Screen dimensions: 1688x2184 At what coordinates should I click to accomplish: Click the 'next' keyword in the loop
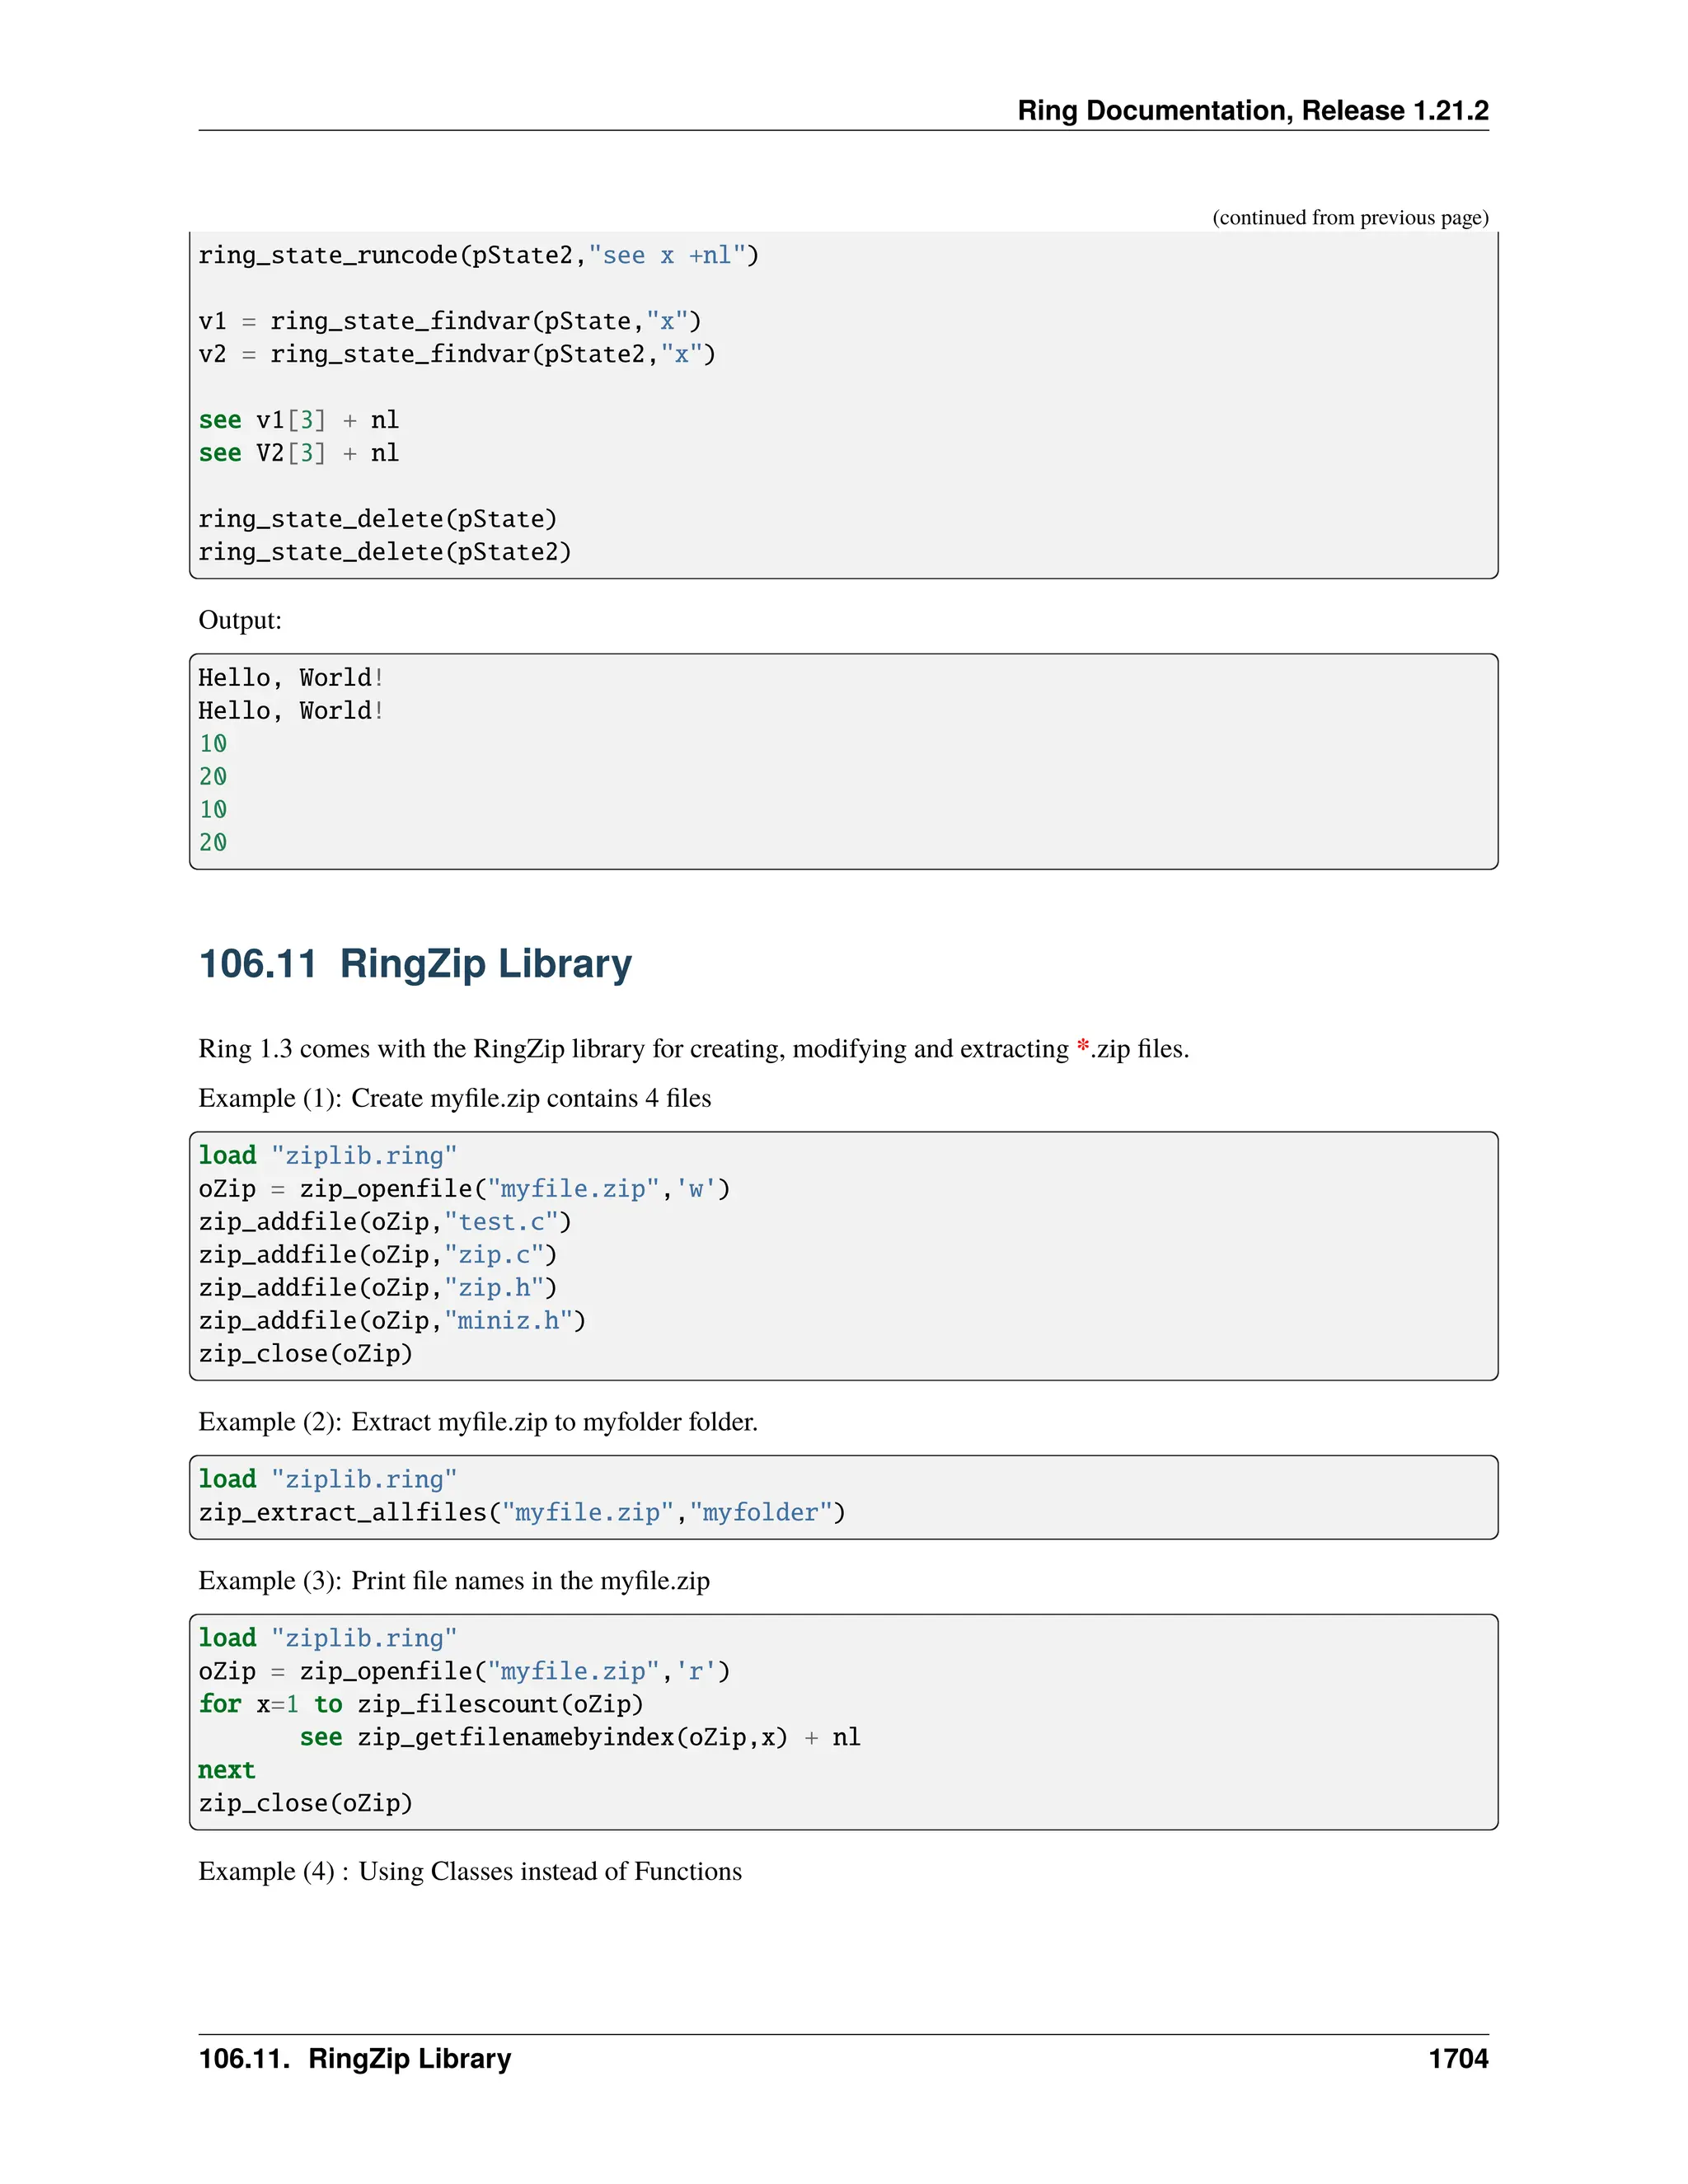pos(227,1771)
